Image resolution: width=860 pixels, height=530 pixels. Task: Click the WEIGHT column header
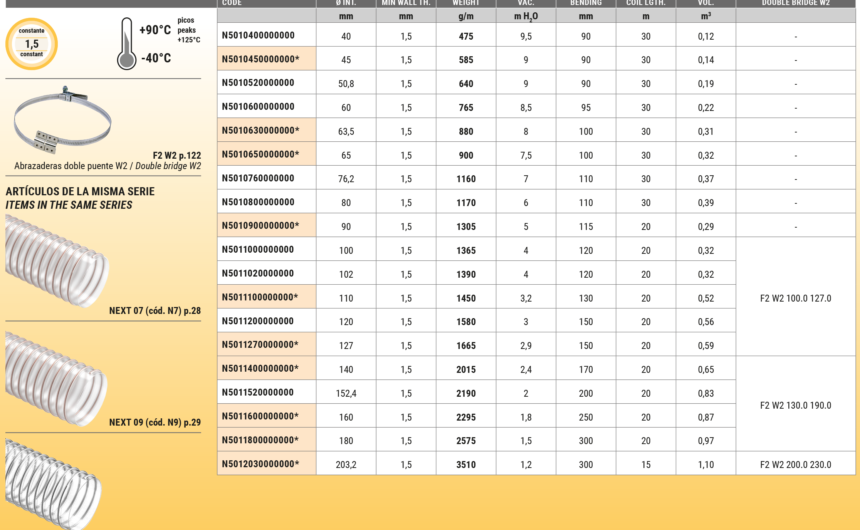pos(466,3)
